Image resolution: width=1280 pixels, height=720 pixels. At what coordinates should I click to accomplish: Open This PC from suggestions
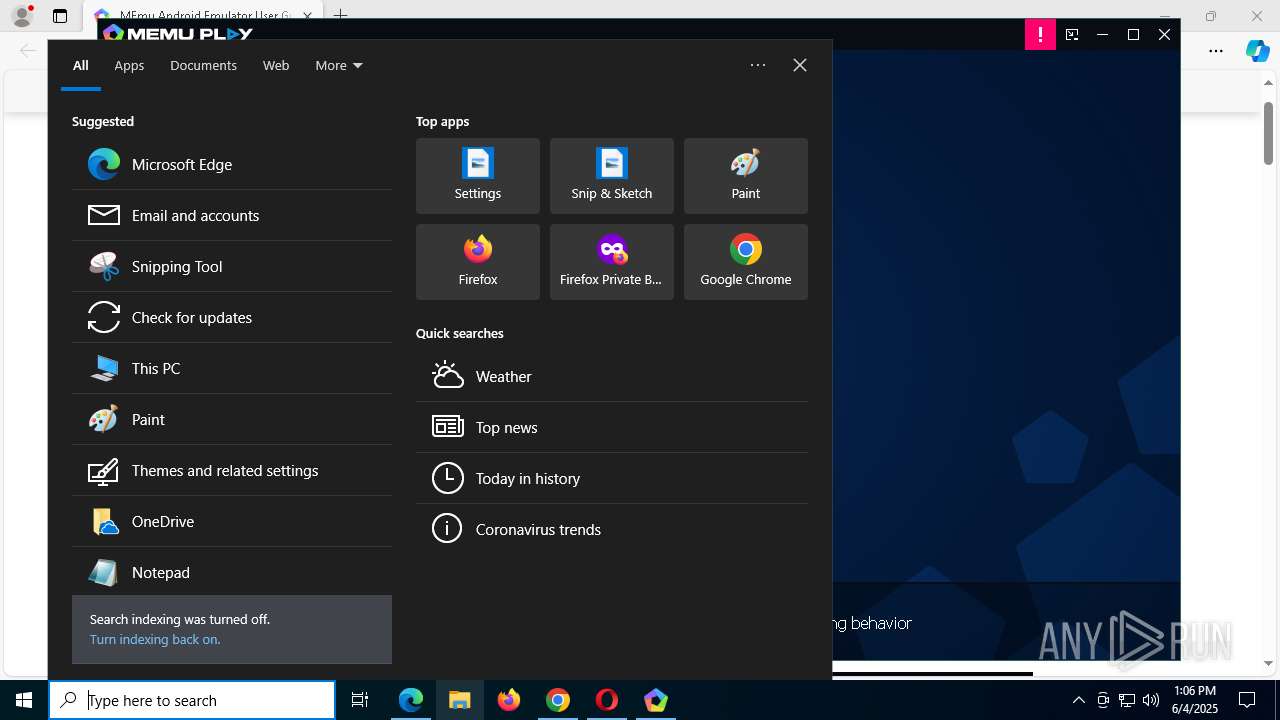click(232, 368)
